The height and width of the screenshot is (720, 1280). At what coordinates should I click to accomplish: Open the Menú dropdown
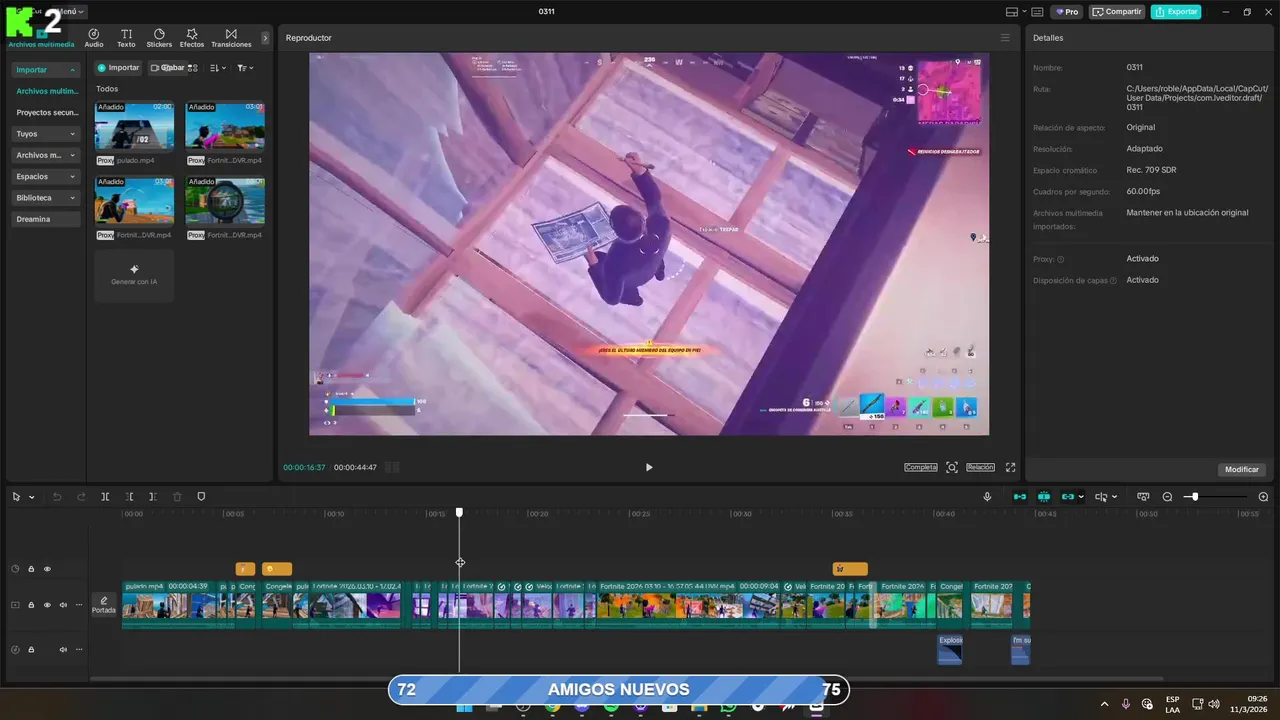(x=71, y=12)
